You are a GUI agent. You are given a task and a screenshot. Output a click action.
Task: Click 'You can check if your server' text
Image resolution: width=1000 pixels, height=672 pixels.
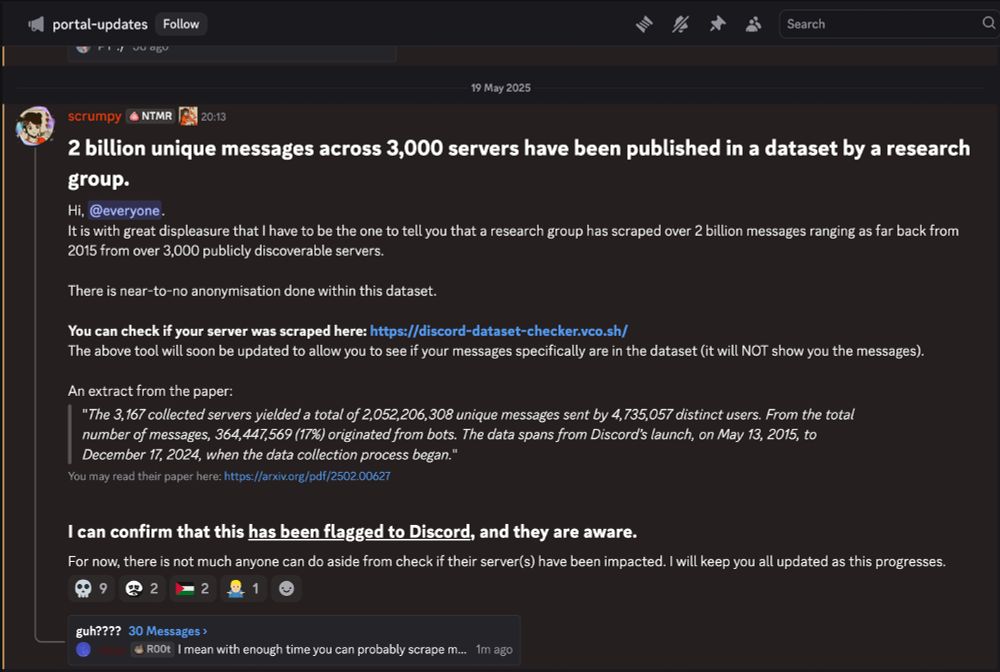(217, 331)
